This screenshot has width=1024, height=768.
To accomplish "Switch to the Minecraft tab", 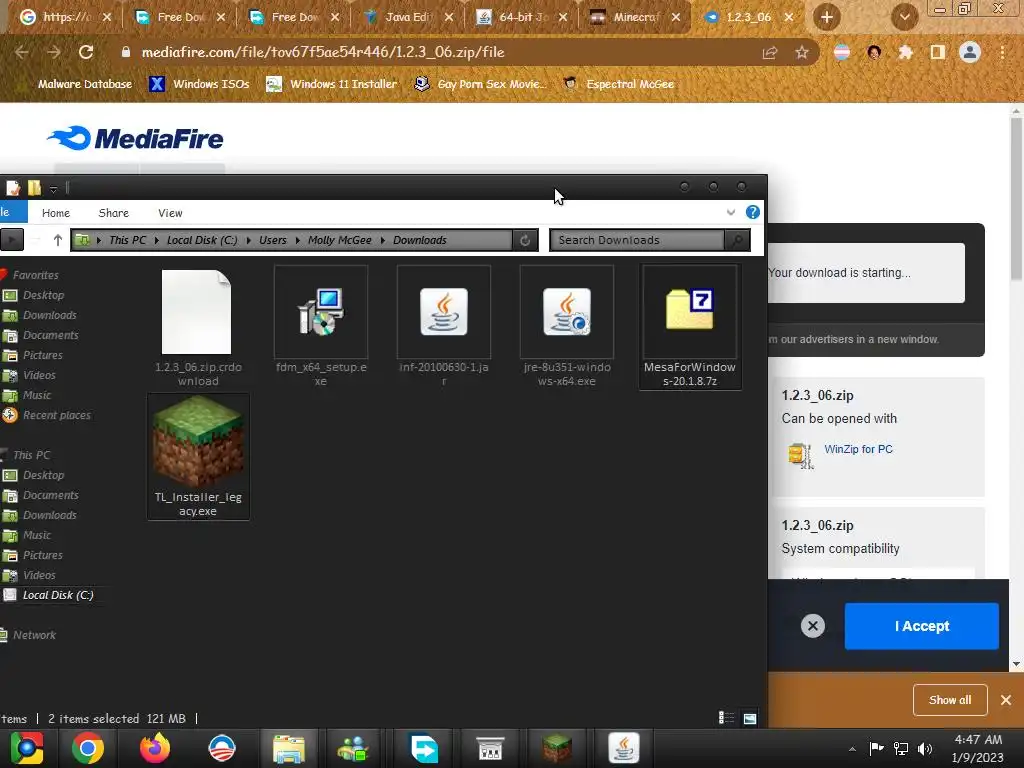I will tap(635, 17).
